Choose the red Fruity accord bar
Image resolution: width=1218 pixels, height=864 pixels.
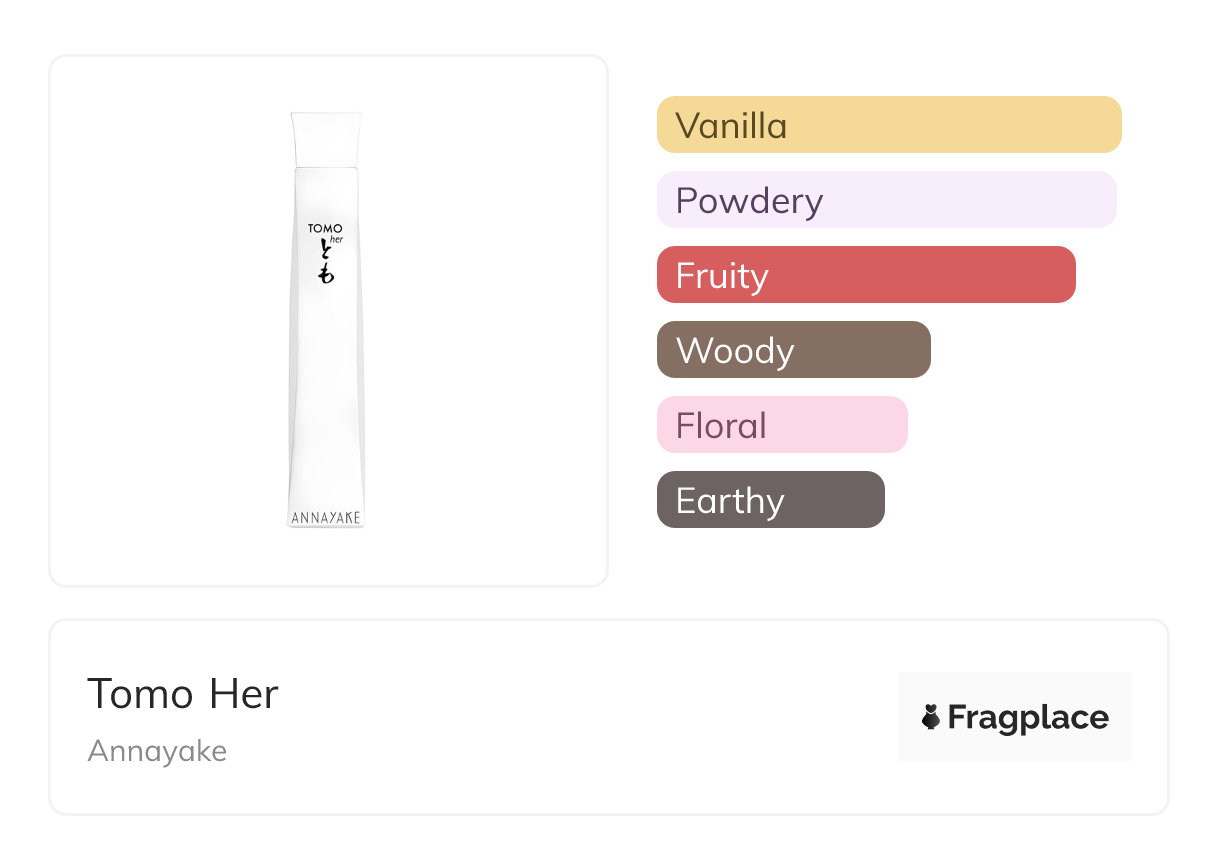click(865, 275)
